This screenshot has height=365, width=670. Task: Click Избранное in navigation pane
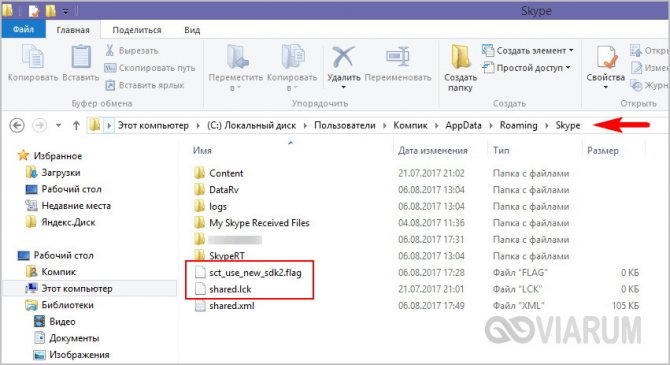(x=57, y=156)
